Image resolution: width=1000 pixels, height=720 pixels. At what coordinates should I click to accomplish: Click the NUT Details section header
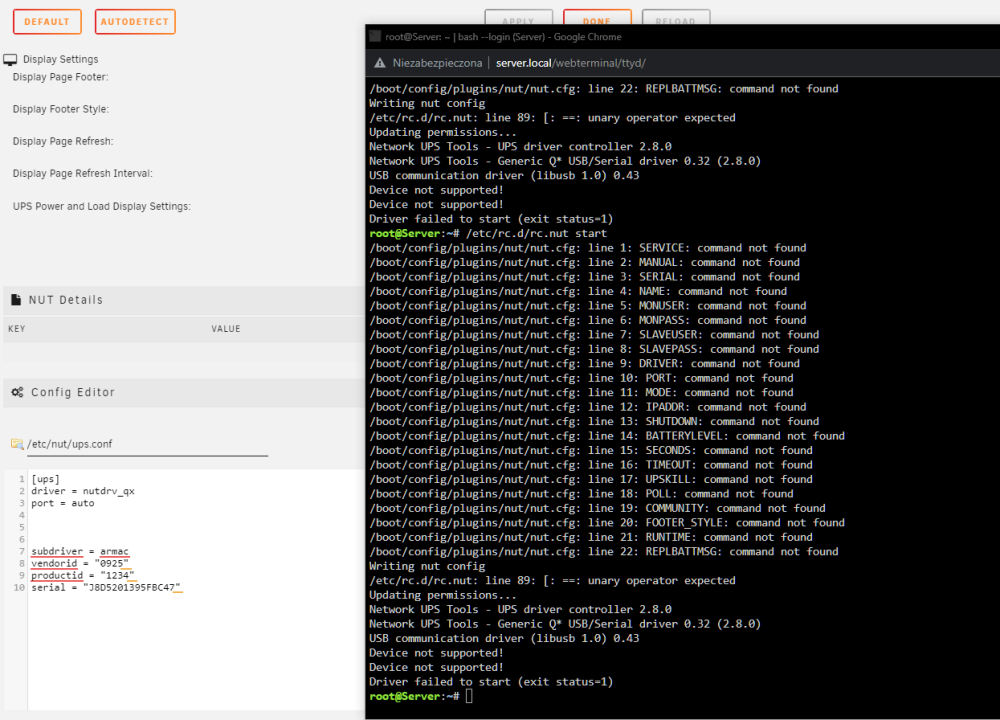pyautogui.click(x=66, y=300)
